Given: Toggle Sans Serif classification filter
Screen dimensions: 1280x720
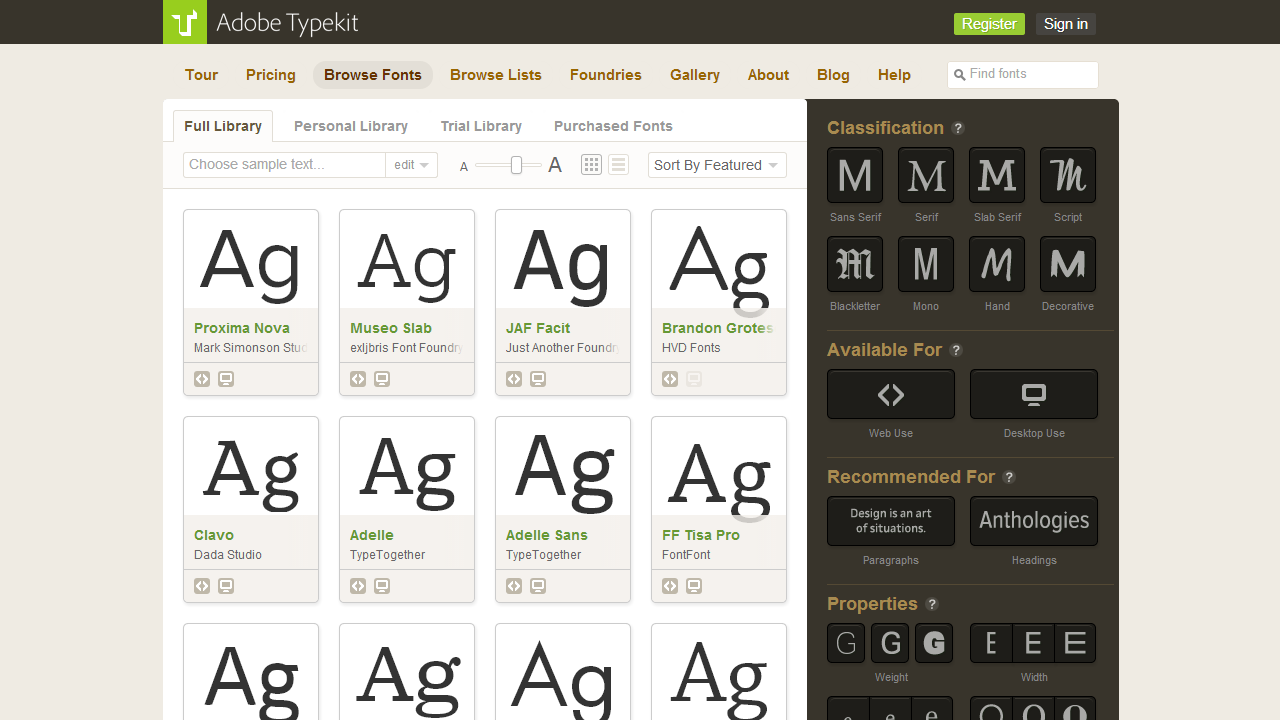Looking at the screenshot, I should (855, 175).
